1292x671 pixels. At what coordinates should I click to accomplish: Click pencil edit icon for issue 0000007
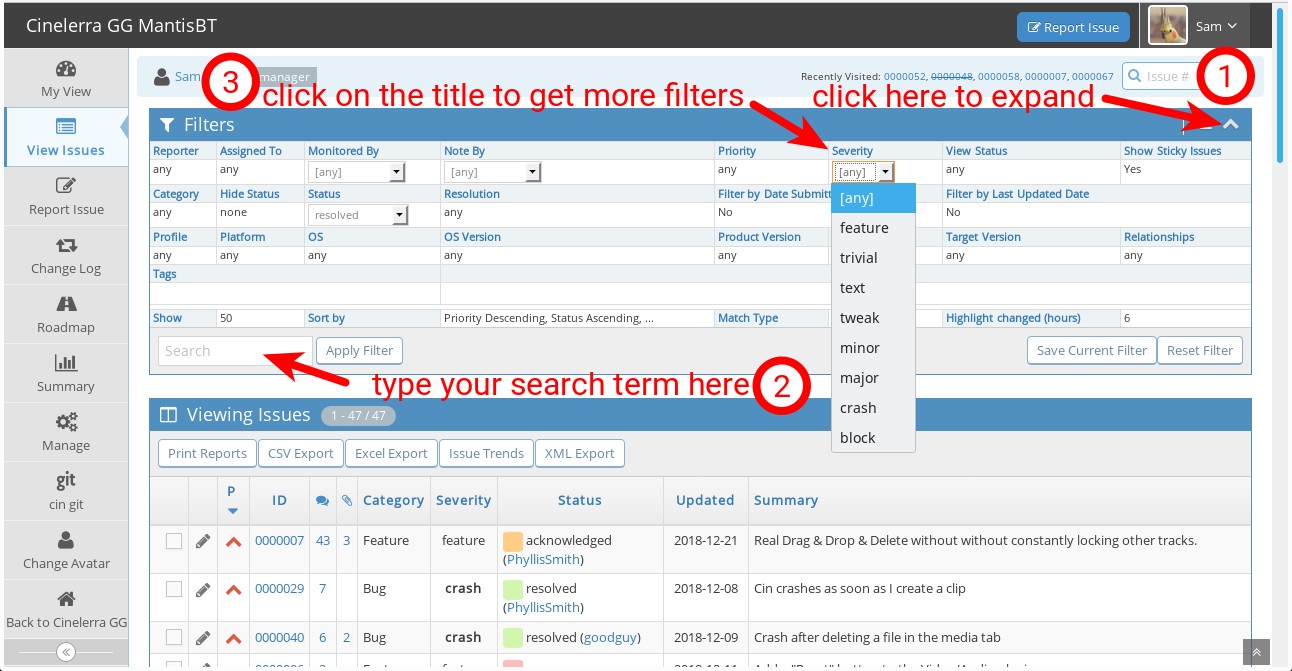pos(203,541)
